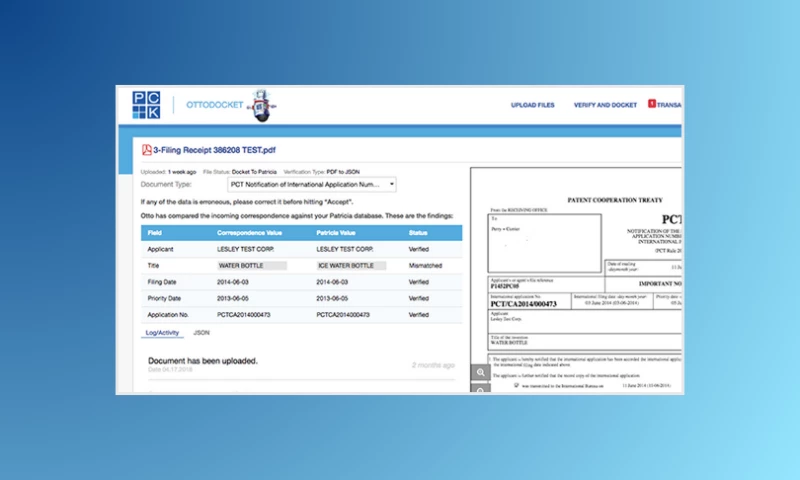This screenshot has height=480, width=800.
Task: Click the Verified status in the Filing Date row
Action: coord(418,282)
